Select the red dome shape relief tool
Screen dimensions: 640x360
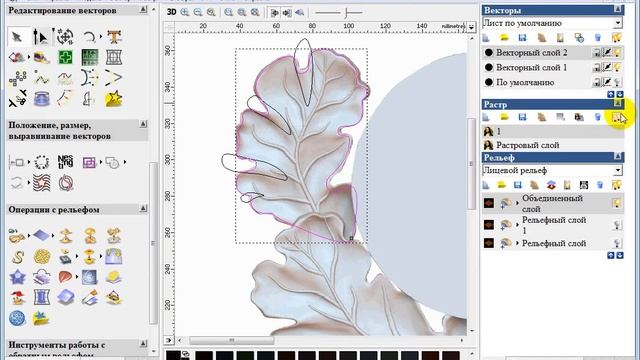[x=65, y=277]
